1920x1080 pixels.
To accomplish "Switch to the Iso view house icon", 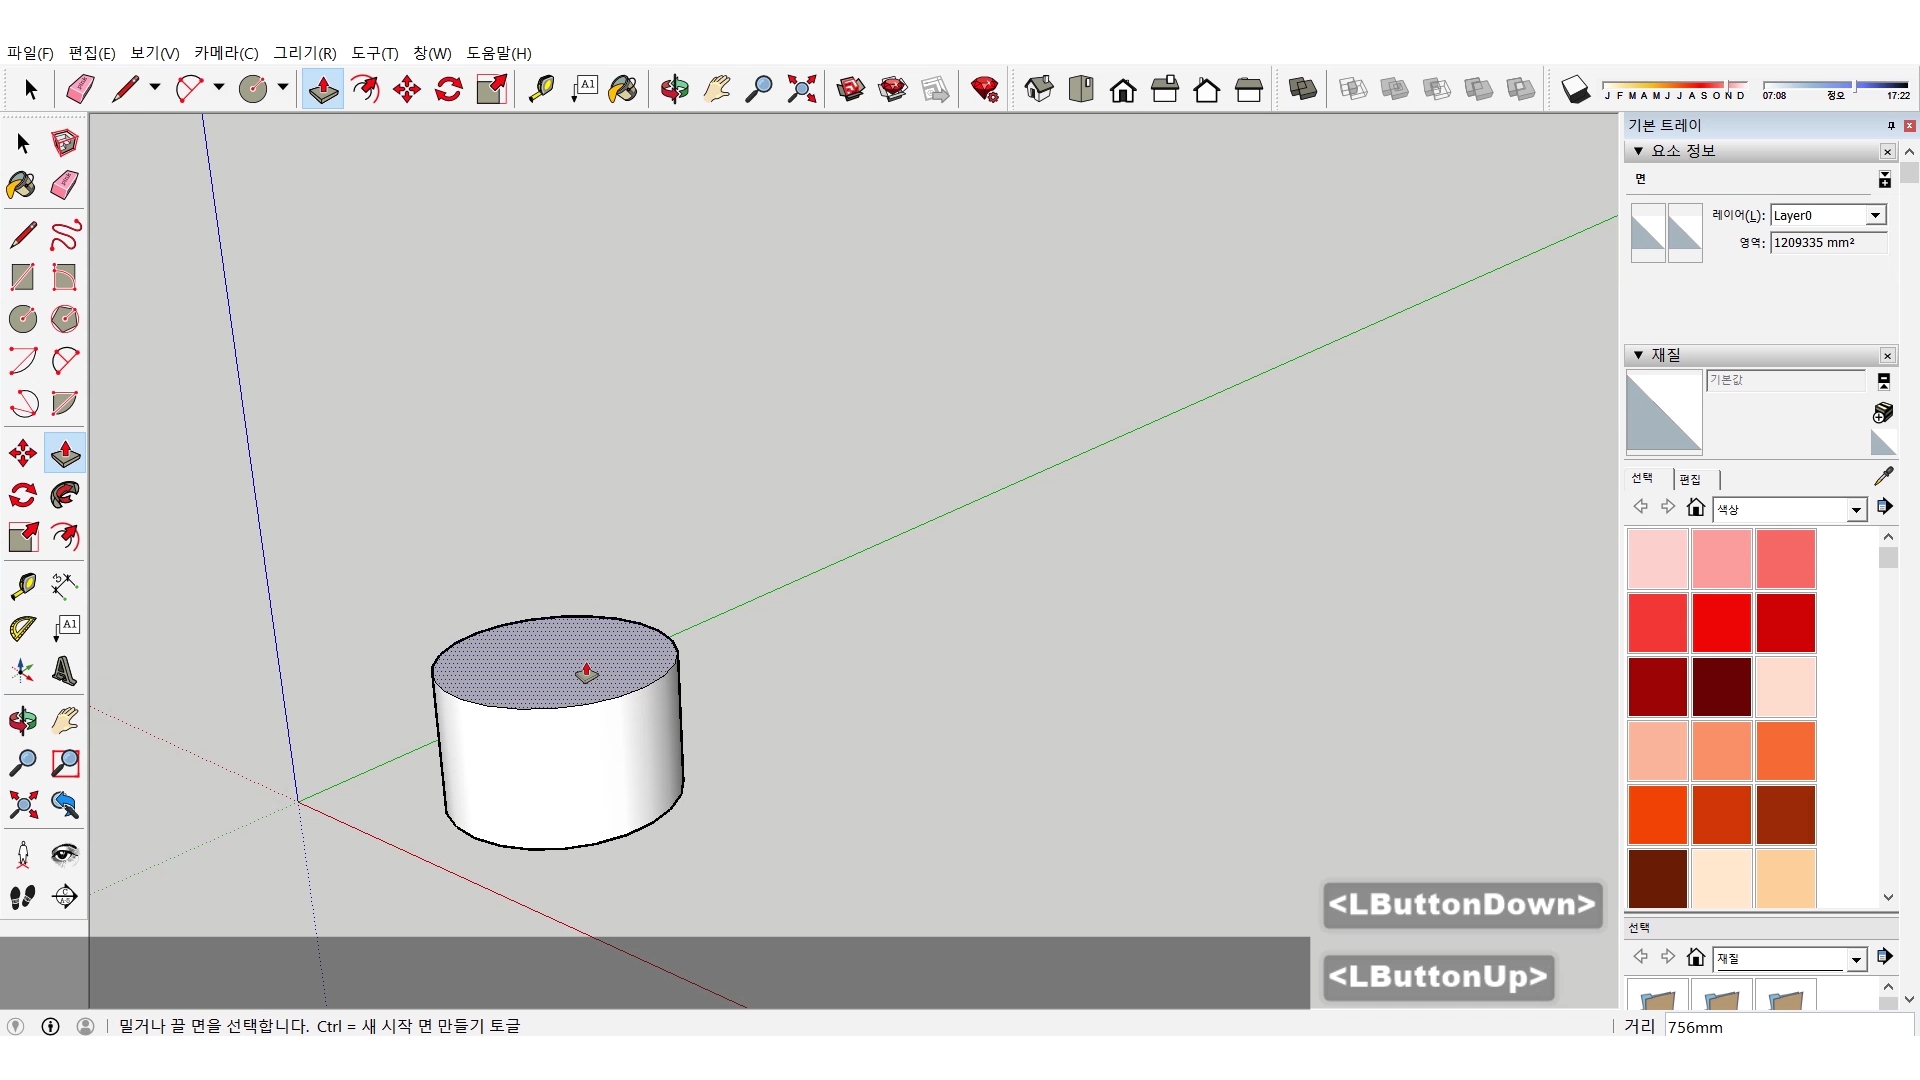I will 1038,89.
